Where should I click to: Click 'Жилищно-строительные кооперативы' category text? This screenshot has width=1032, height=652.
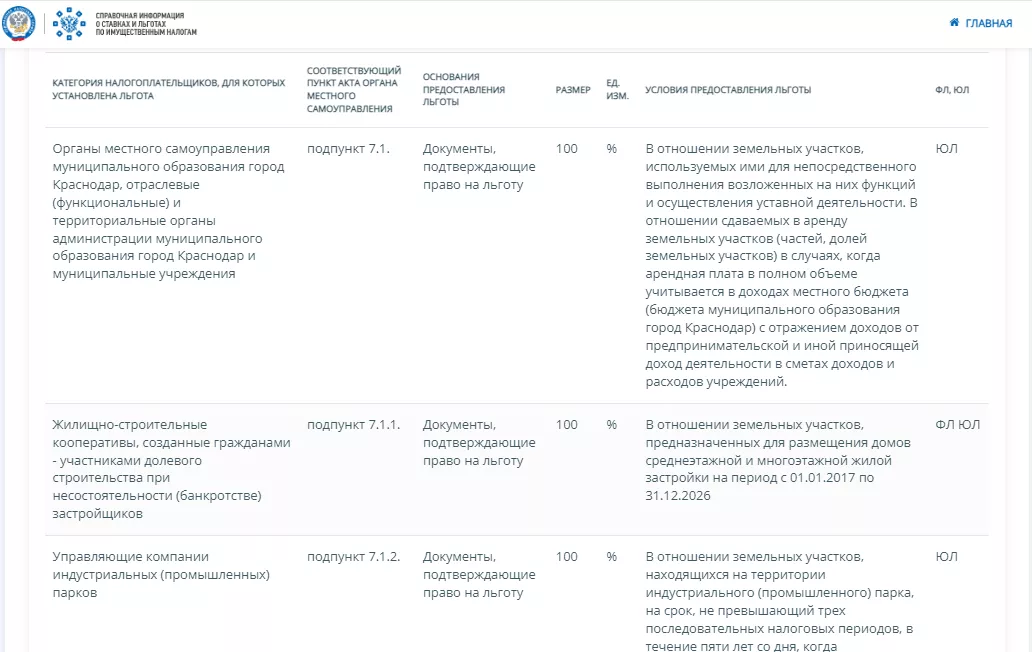coord(171,469)
